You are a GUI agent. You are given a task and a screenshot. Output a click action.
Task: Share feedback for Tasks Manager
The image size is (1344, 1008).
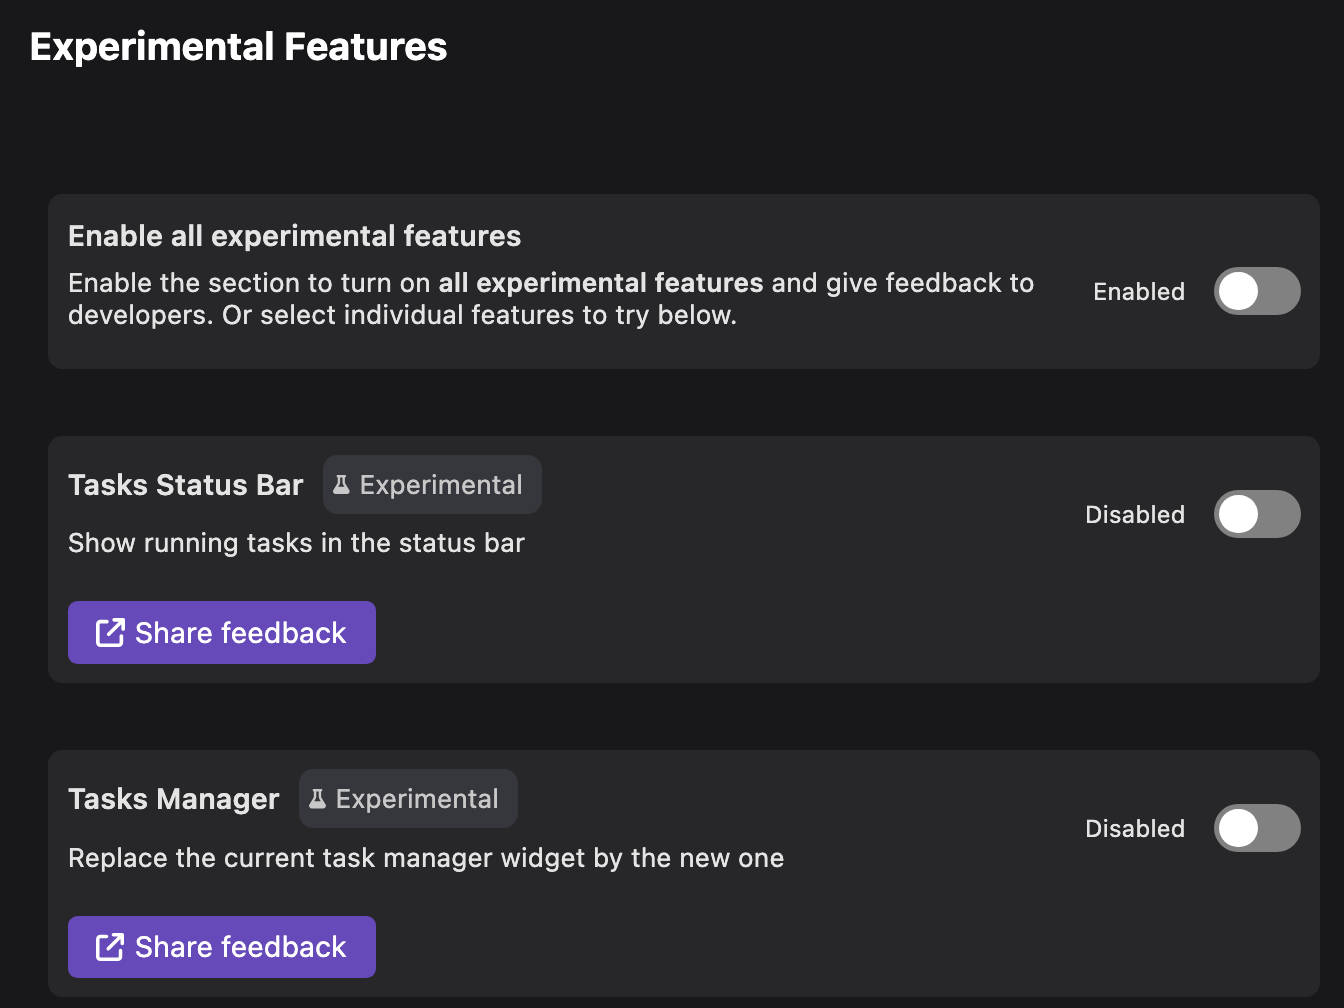tap(221, 946)
